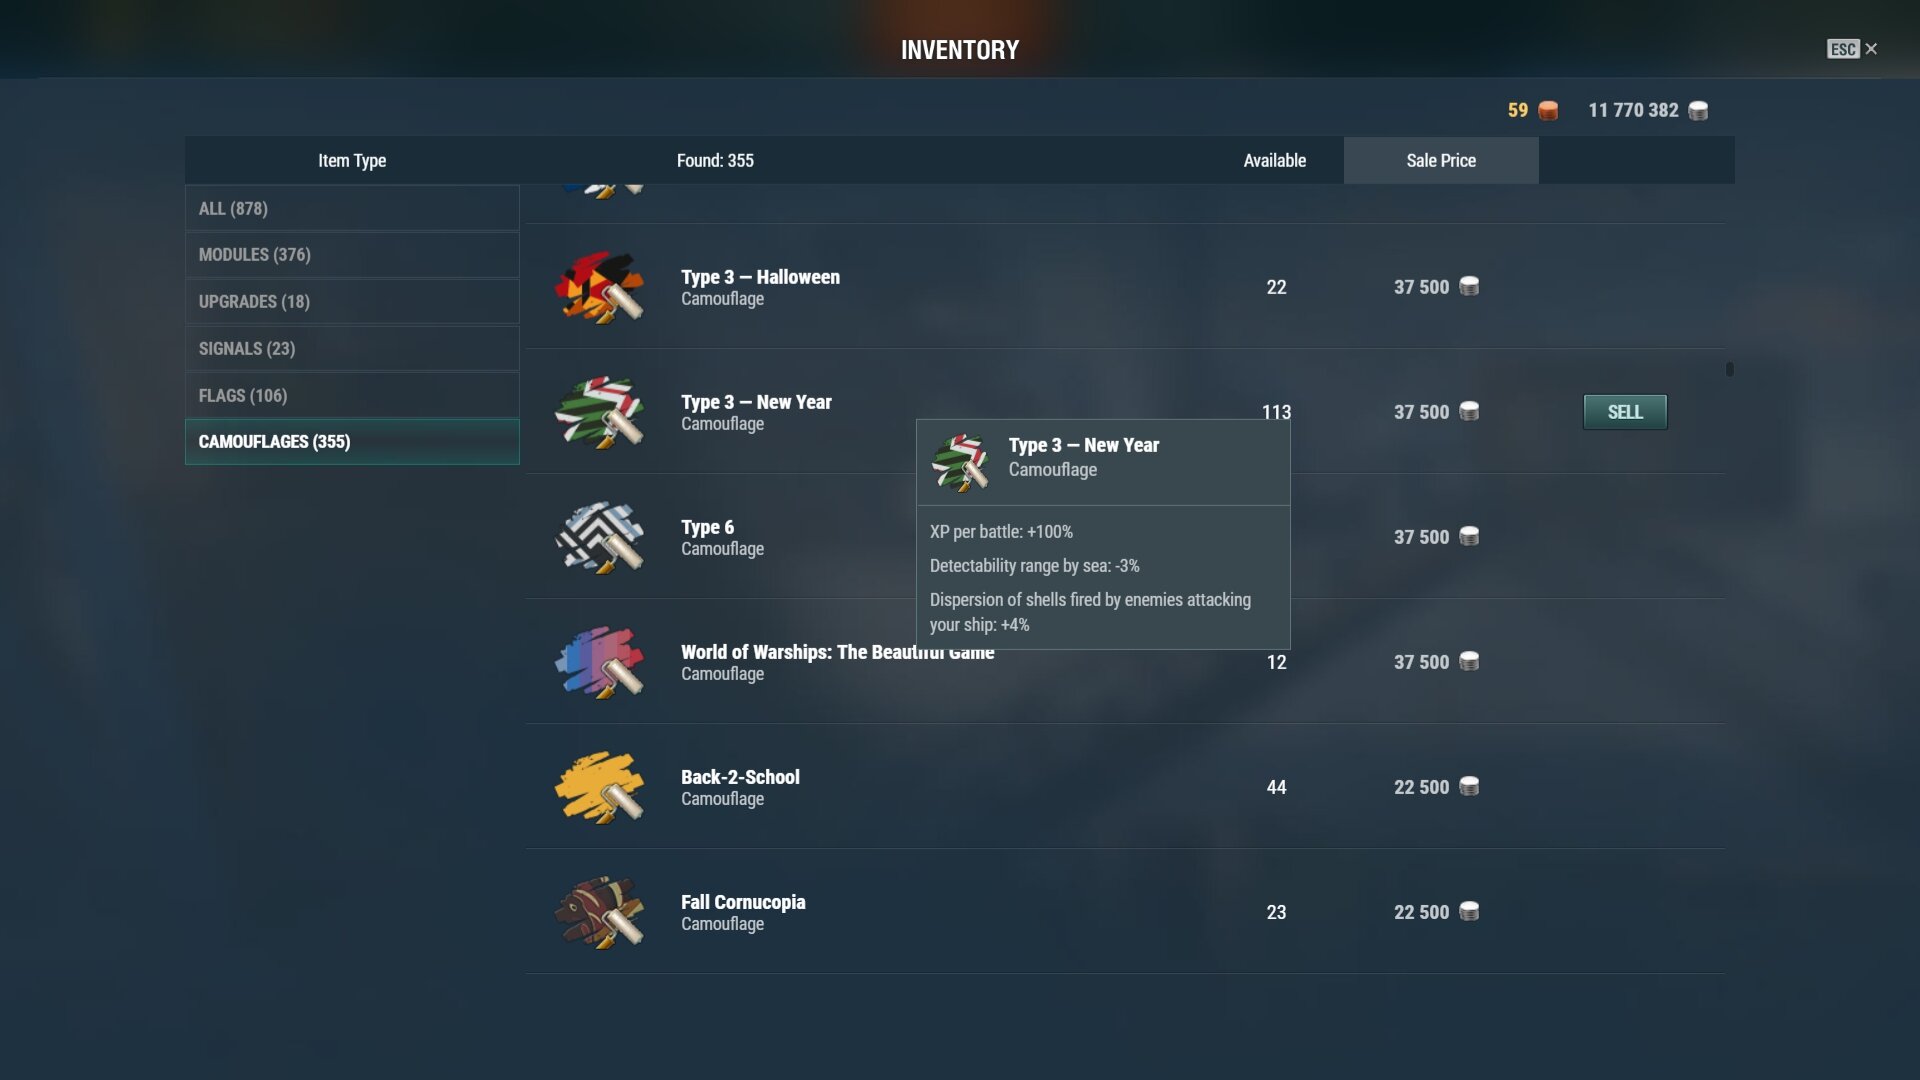Select the FLAGS (106) category
The image size is (1920, 1080).
point(352,395)
